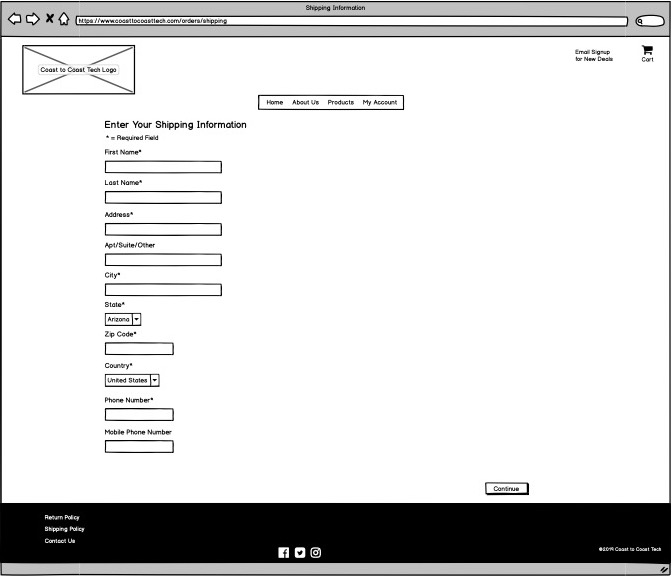Click the browser forward arrow
This screenshot has width=672, height=576.
pos(32,19)
